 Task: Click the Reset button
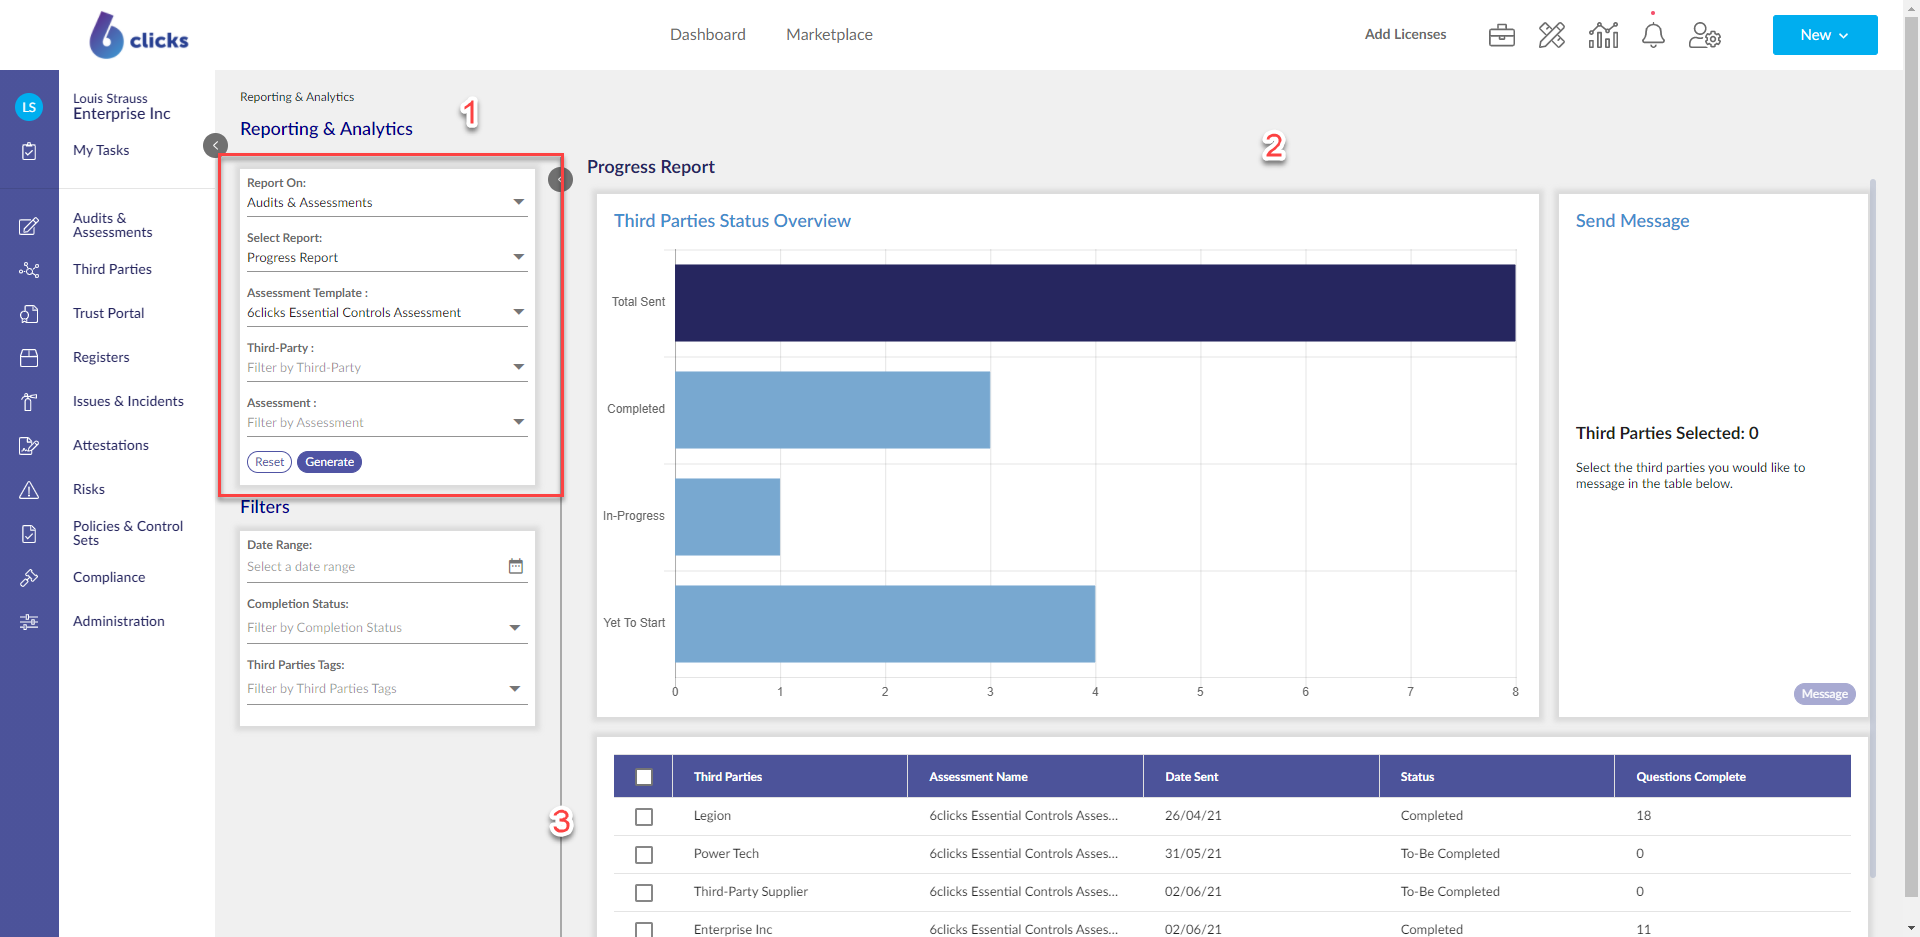[x=269, y=462]
